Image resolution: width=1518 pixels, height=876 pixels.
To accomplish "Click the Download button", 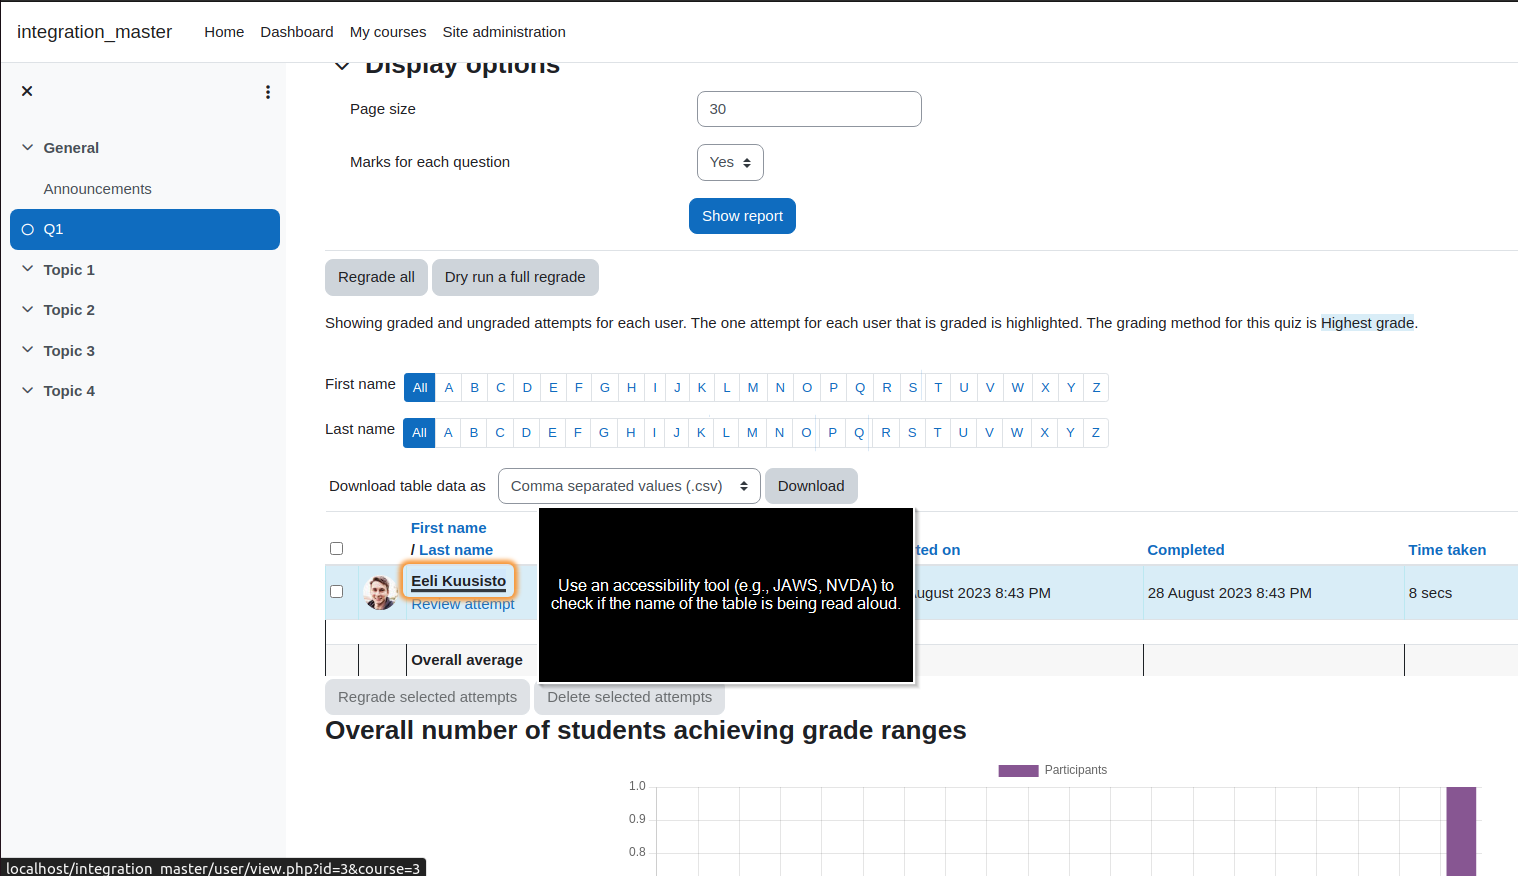I will click(811, 486).
